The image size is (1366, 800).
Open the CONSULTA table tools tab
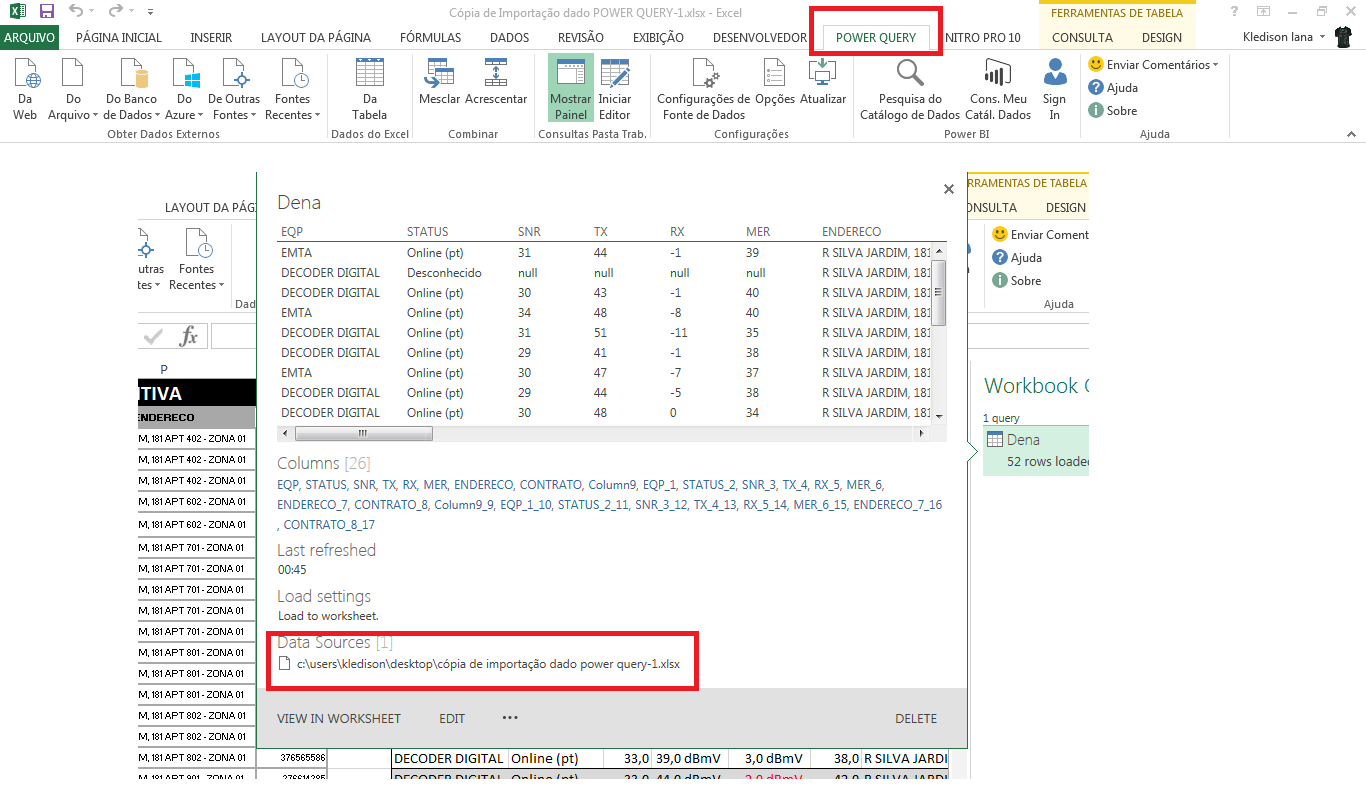click(x=1082, y=37)
